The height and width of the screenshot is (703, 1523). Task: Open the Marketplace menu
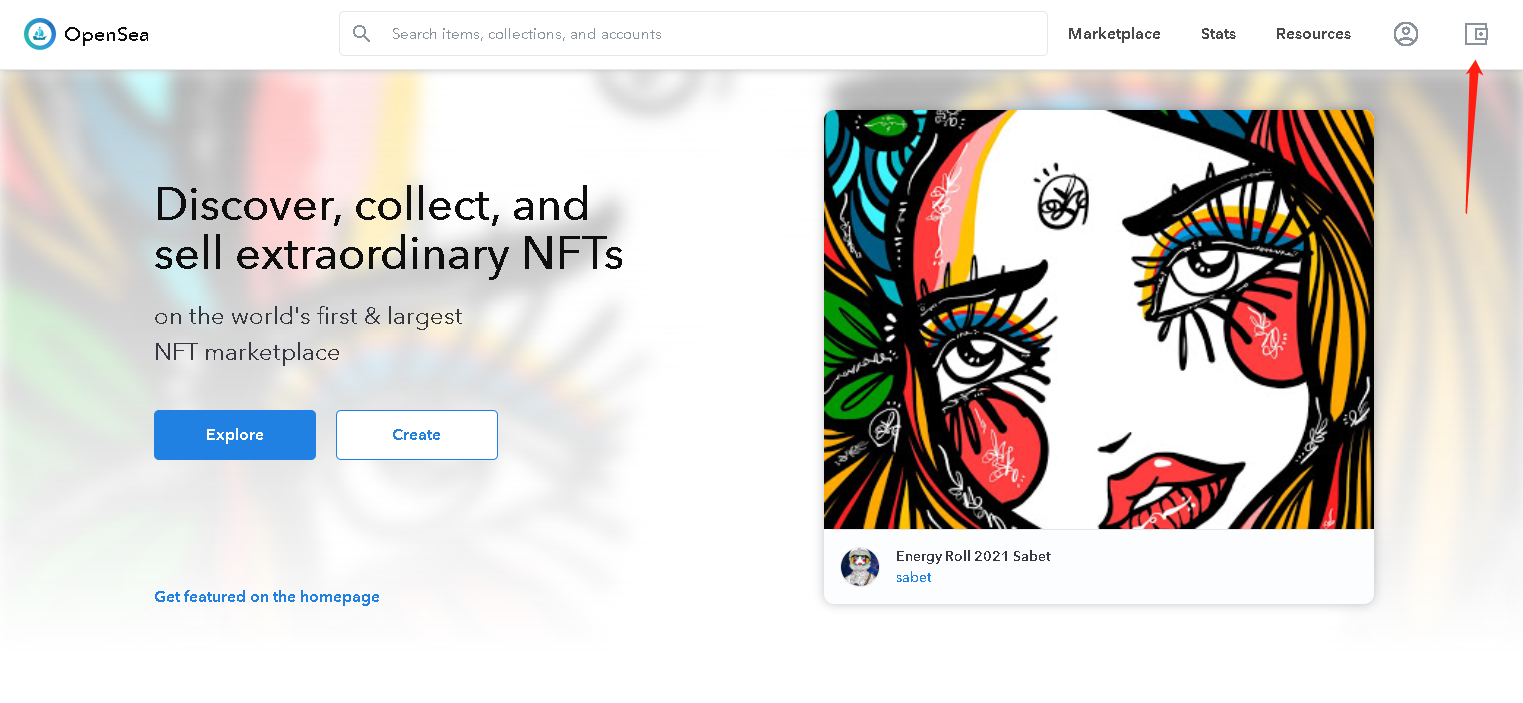tap(1114, 34)
